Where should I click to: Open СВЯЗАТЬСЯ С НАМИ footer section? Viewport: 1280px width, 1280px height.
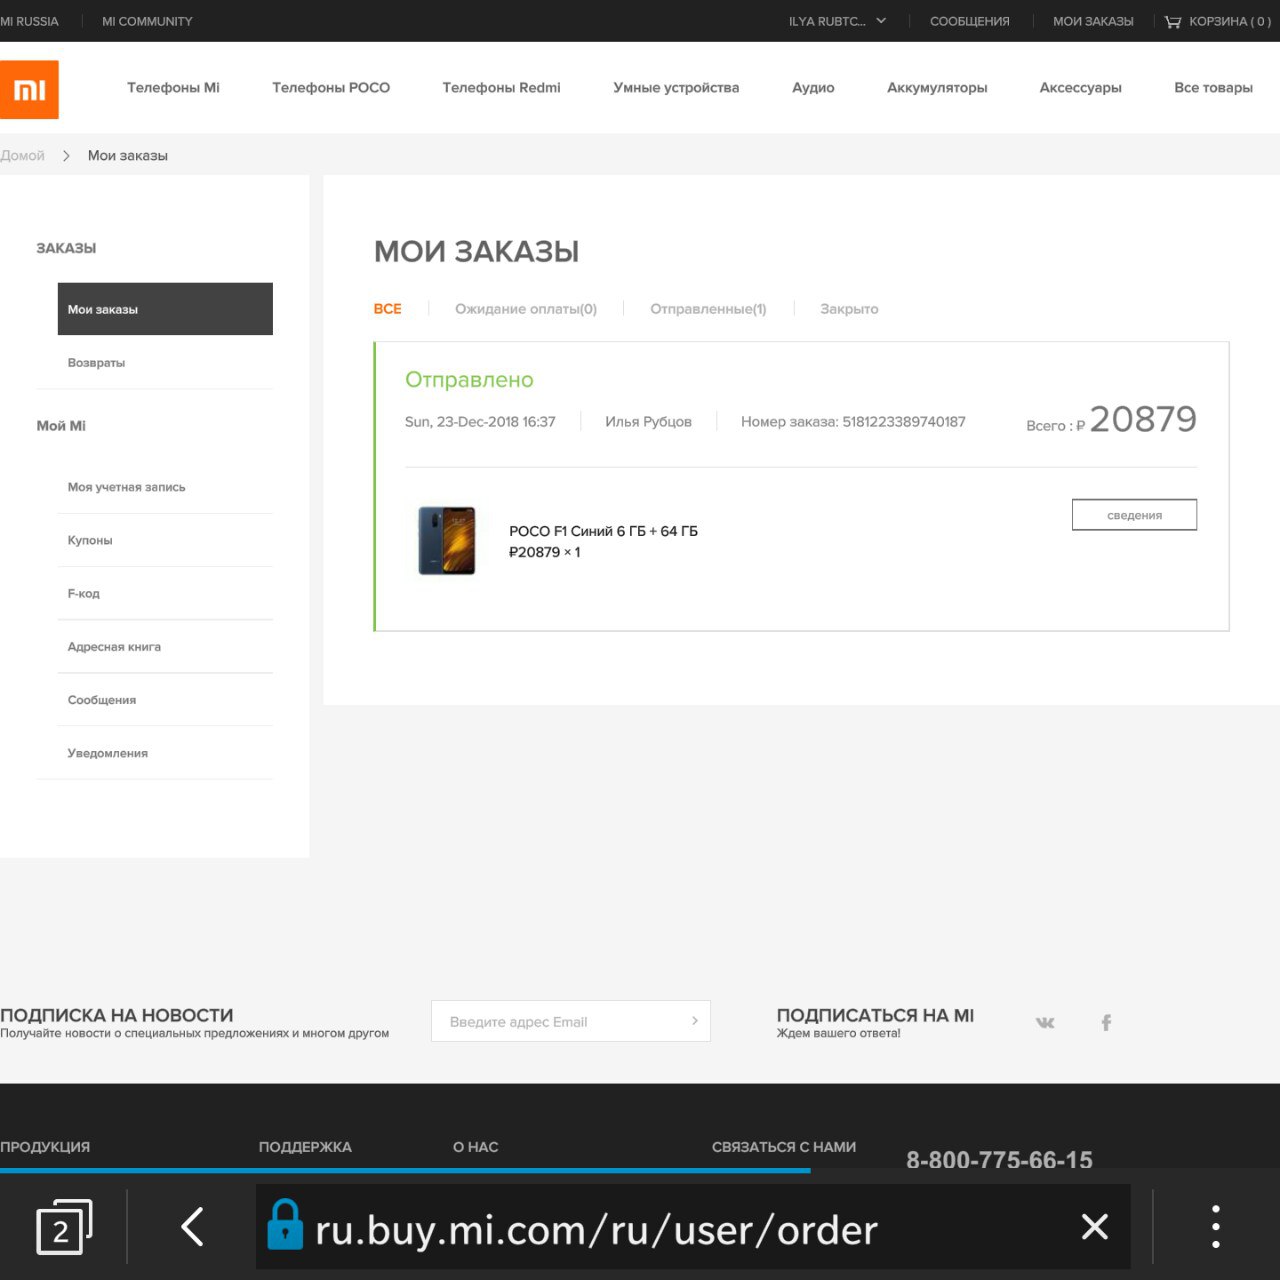tap(784, 1147)
